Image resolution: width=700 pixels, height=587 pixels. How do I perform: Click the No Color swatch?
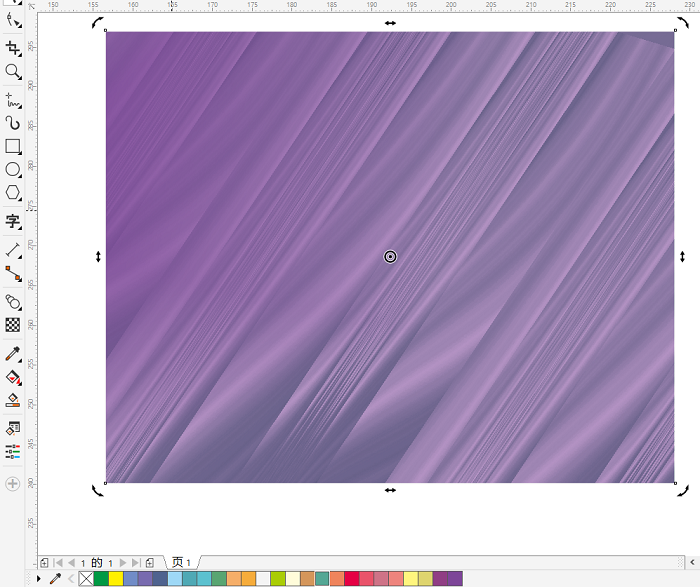[86, 579]
